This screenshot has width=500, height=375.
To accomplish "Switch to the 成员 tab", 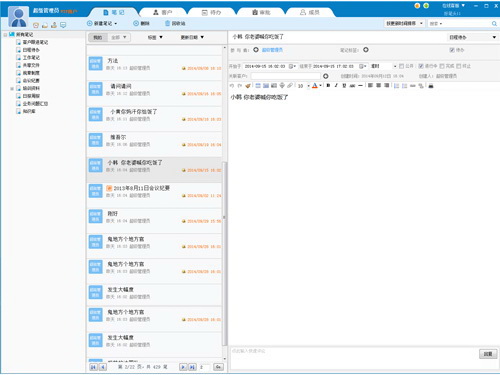I will (x=310, y=12).
